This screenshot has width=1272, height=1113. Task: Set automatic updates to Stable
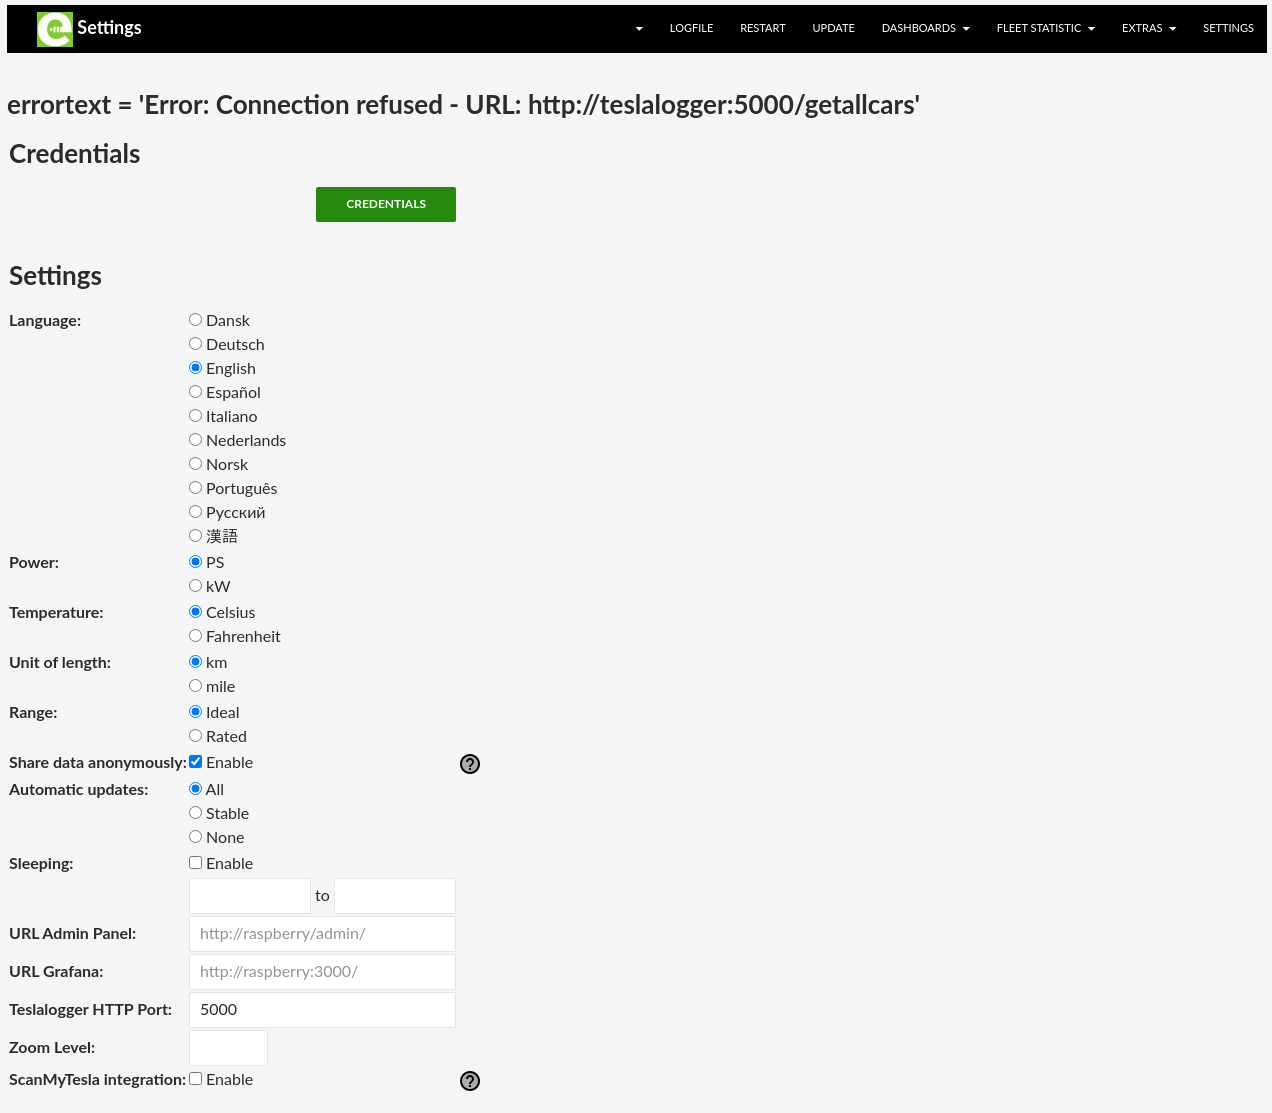click(196, 813)
